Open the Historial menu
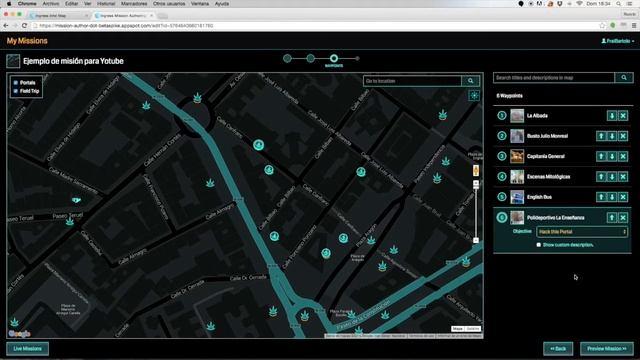Screen dimensions: 640x360 [x=106, y=4]
